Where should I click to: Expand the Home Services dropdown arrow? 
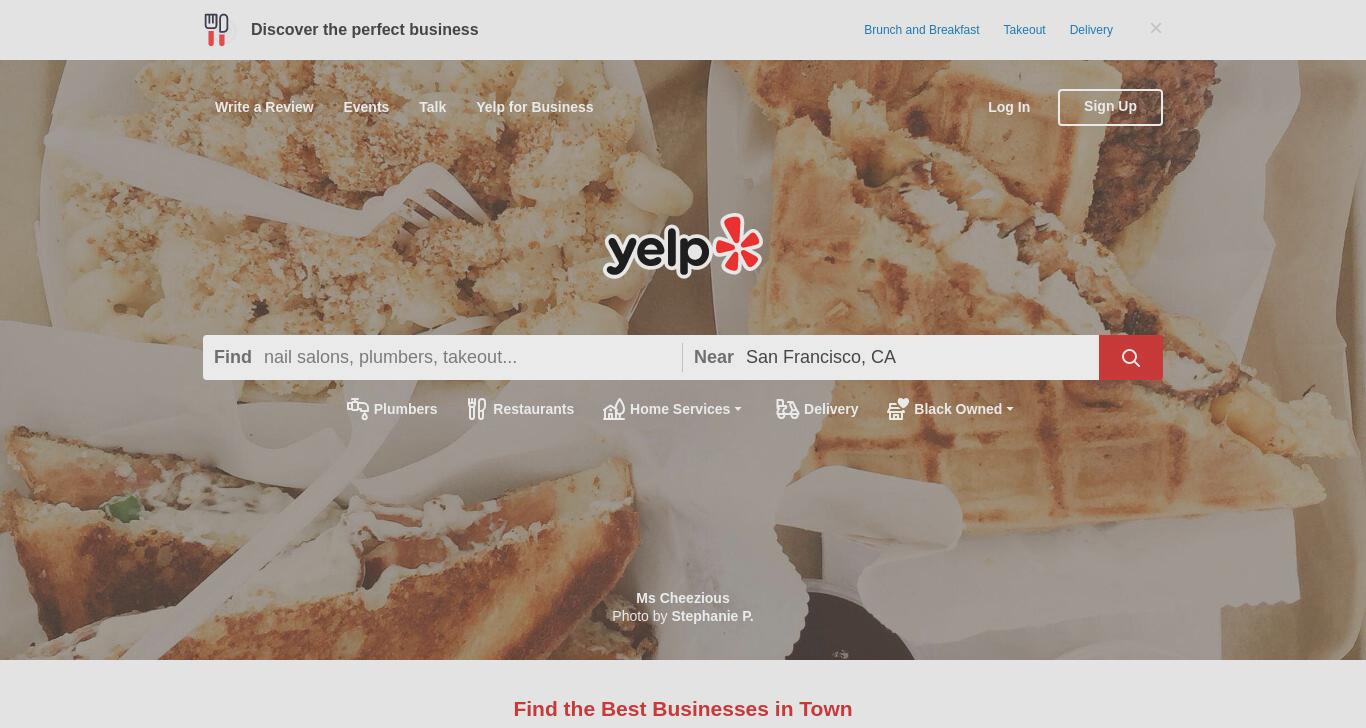click(738, 409)
